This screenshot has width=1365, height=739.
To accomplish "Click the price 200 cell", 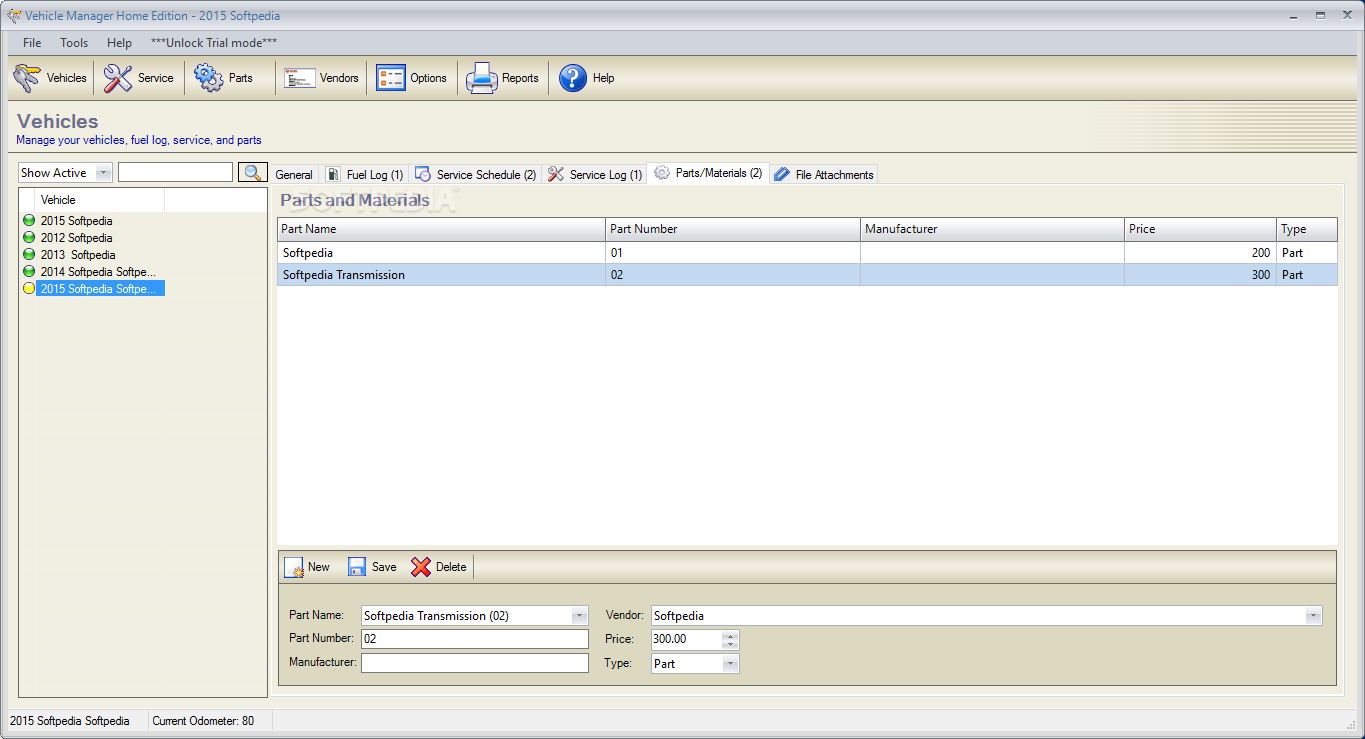I will click(1201, 253).
